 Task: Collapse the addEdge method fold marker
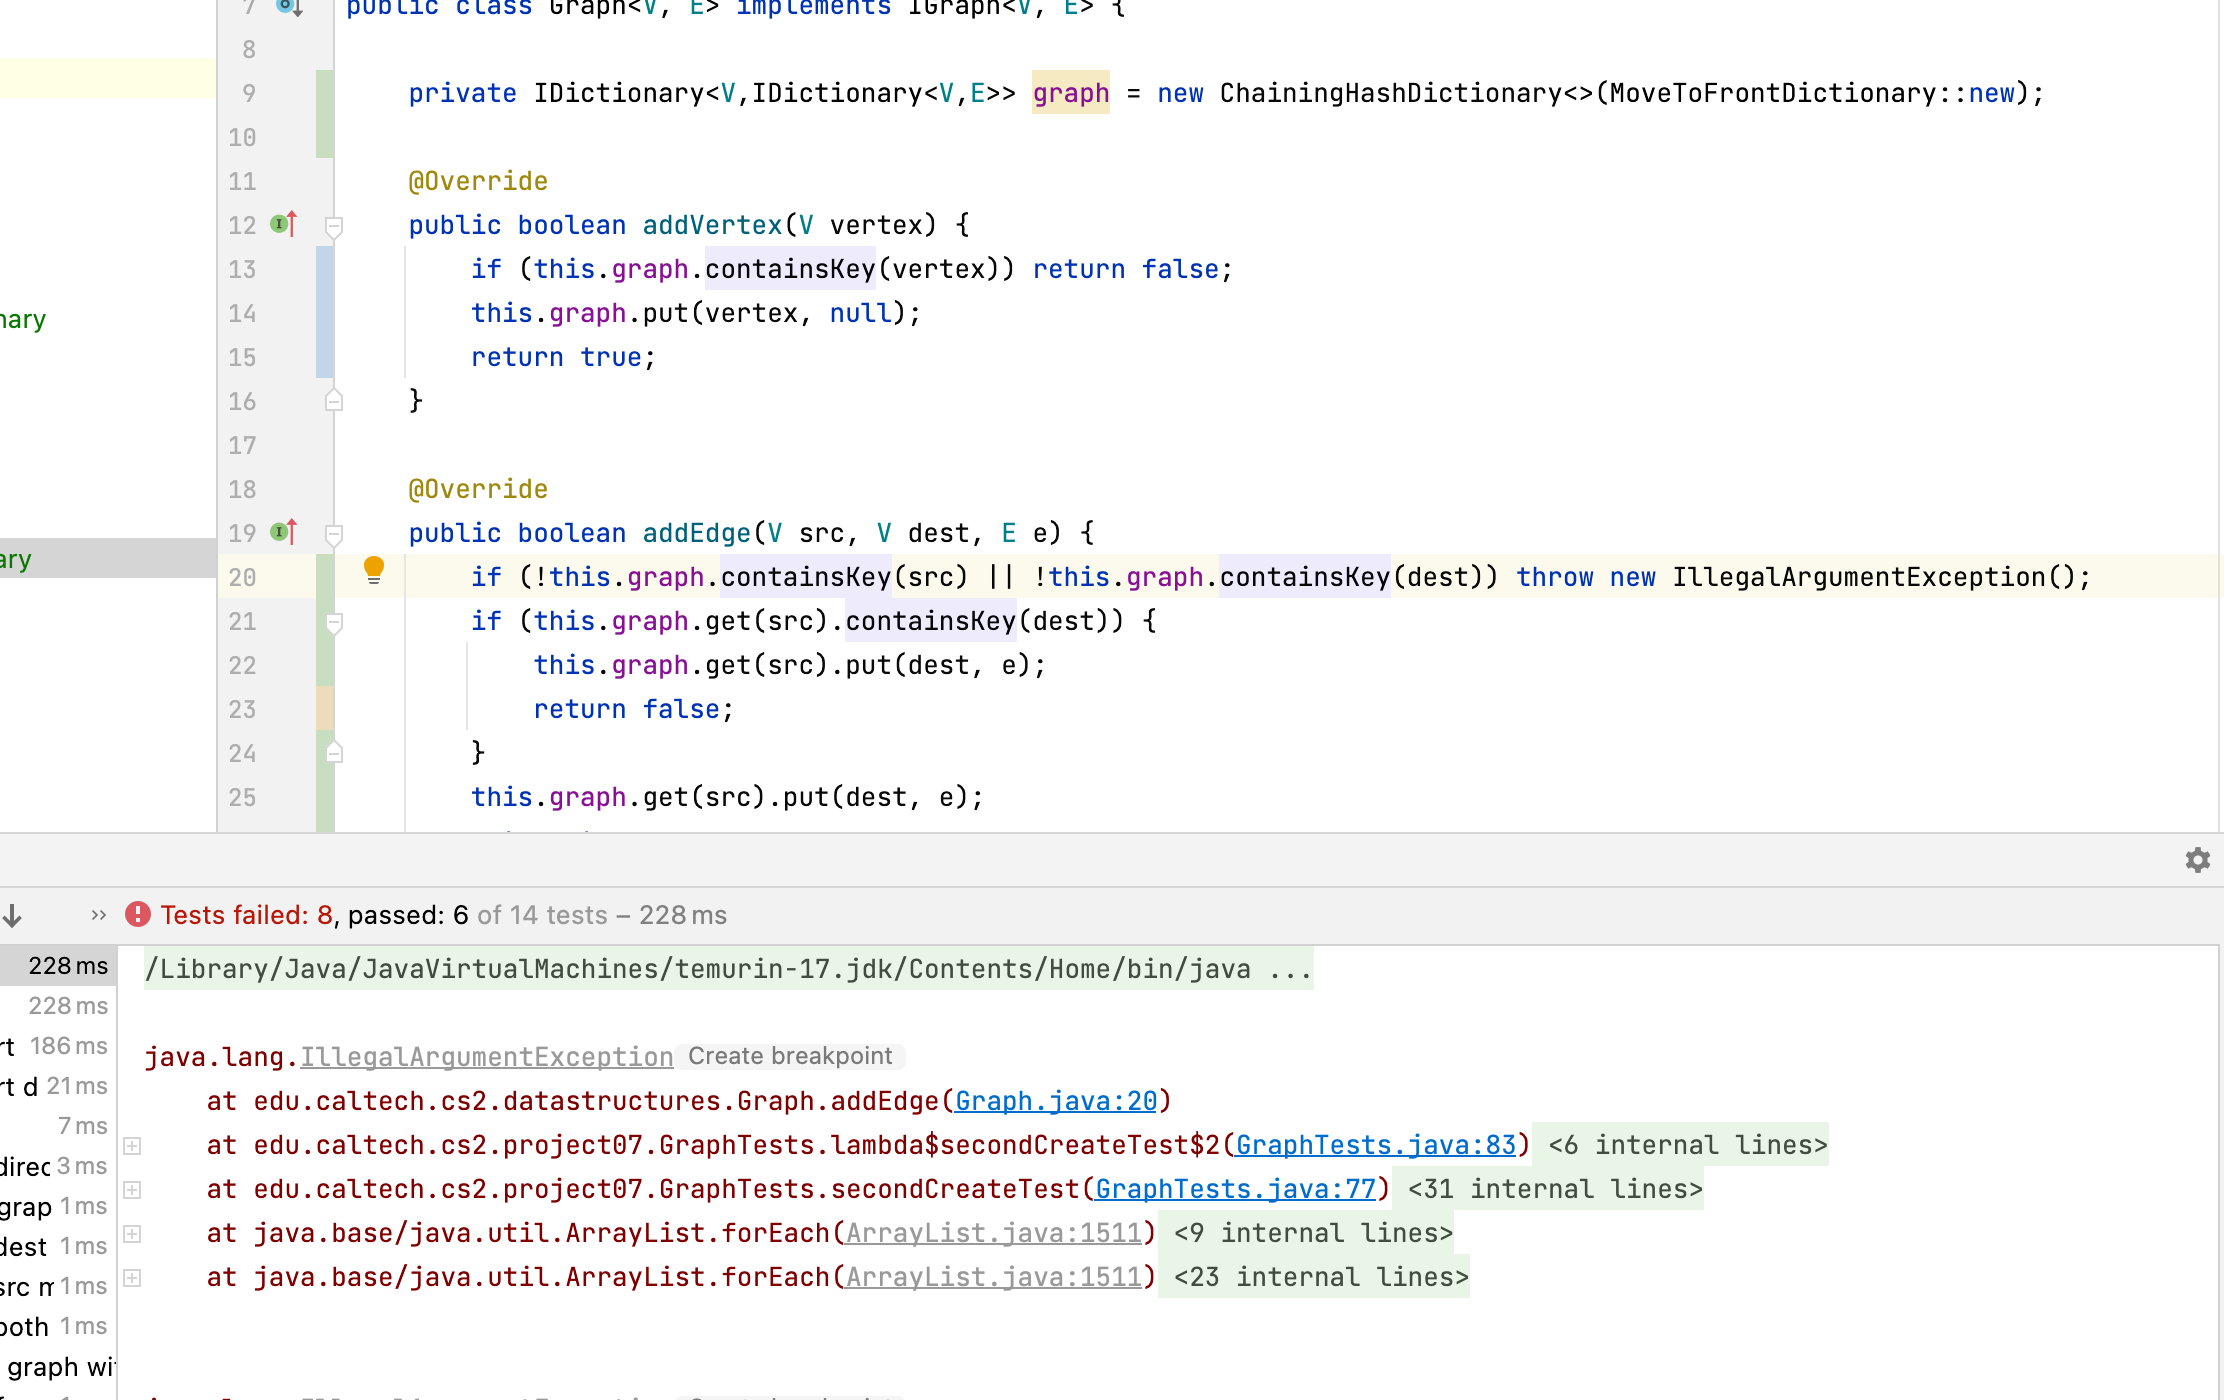coord(335,534)
